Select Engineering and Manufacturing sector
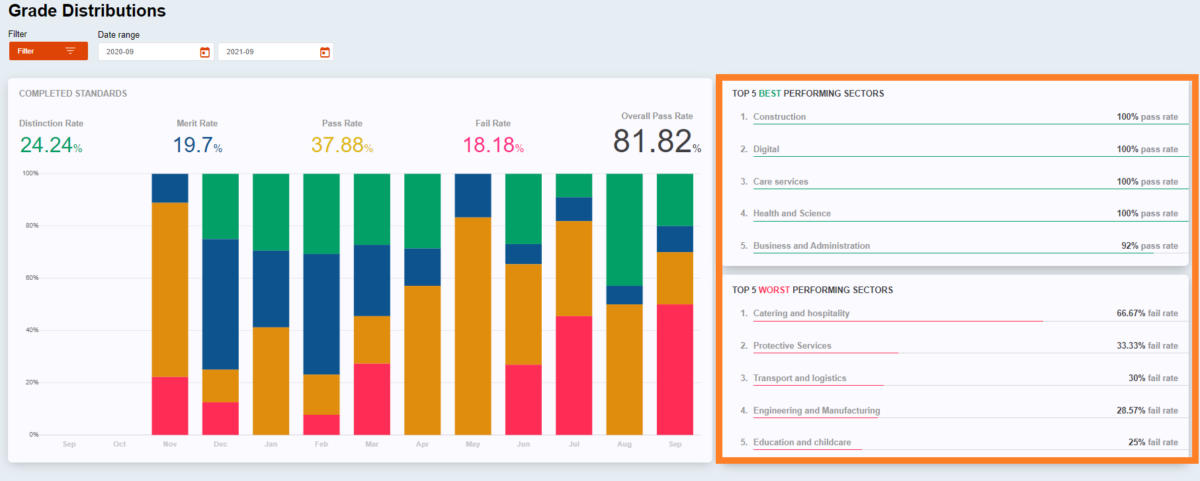The height and width of the screenshot is (481, 1200). click(x=816, y=411)
